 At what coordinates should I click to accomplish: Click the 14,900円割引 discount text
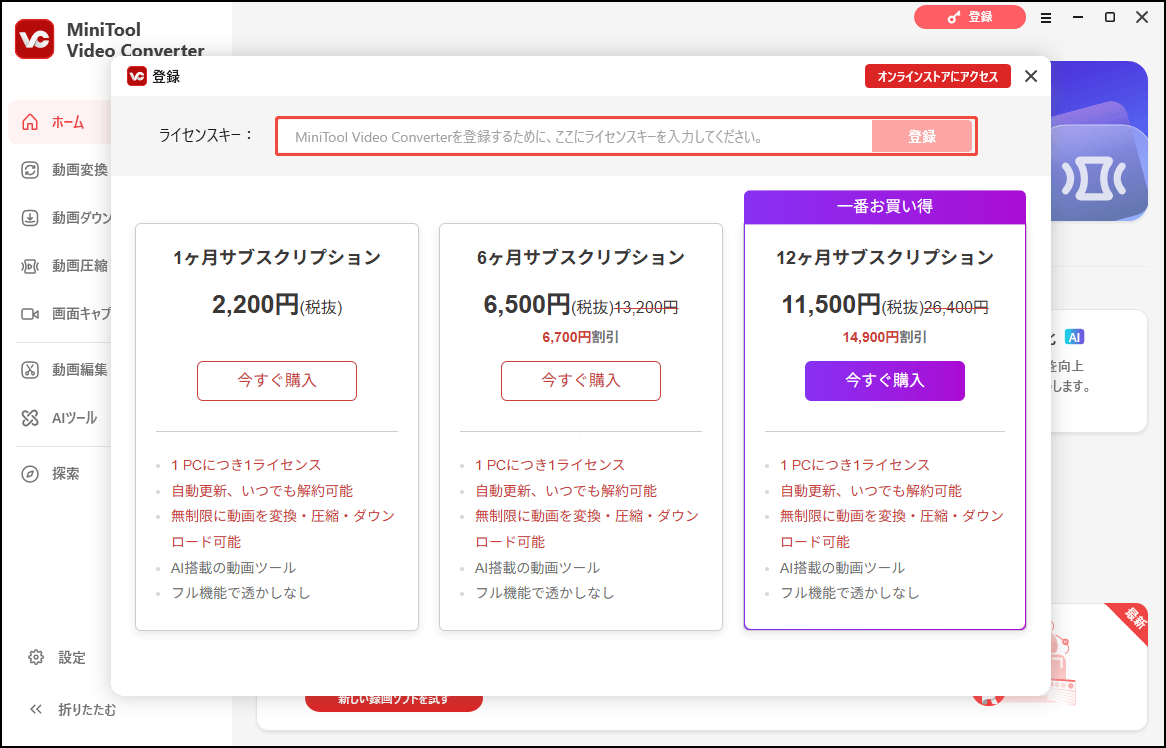pos(885,338)
